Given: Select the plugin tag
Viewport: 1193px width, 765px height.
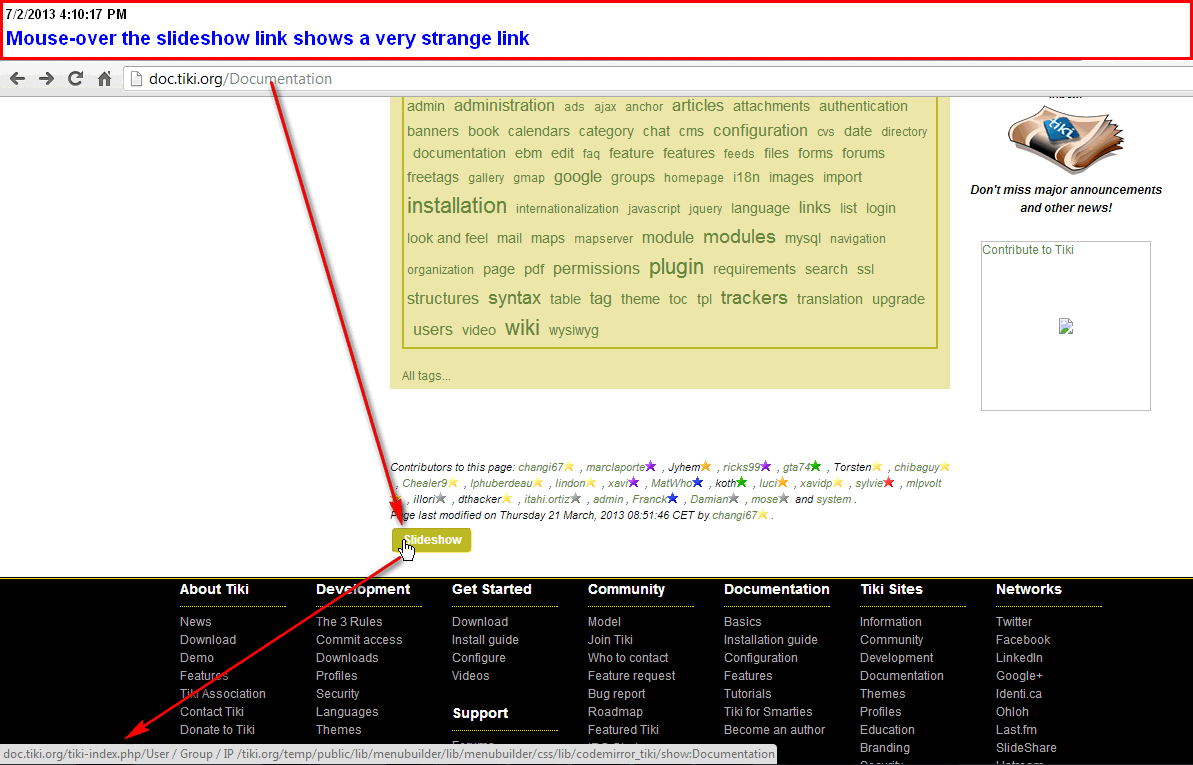Looking at the screenshot, I should click(x=676, y=267).
